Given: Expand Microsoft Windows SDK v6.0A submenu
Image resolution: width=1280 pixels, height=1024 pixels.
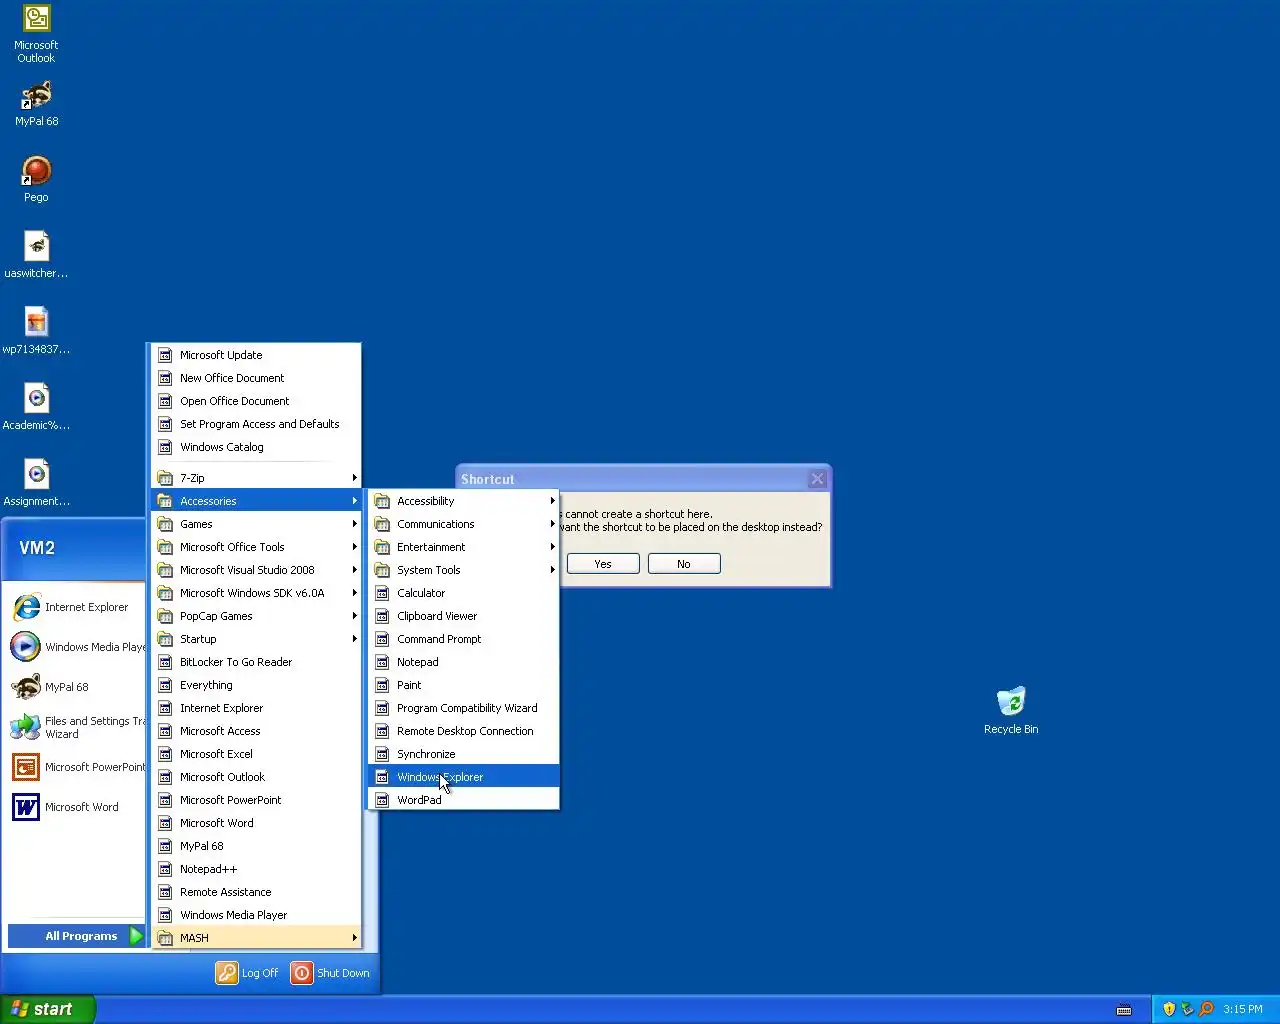Looking at the screenshot, I should [256, 593].
